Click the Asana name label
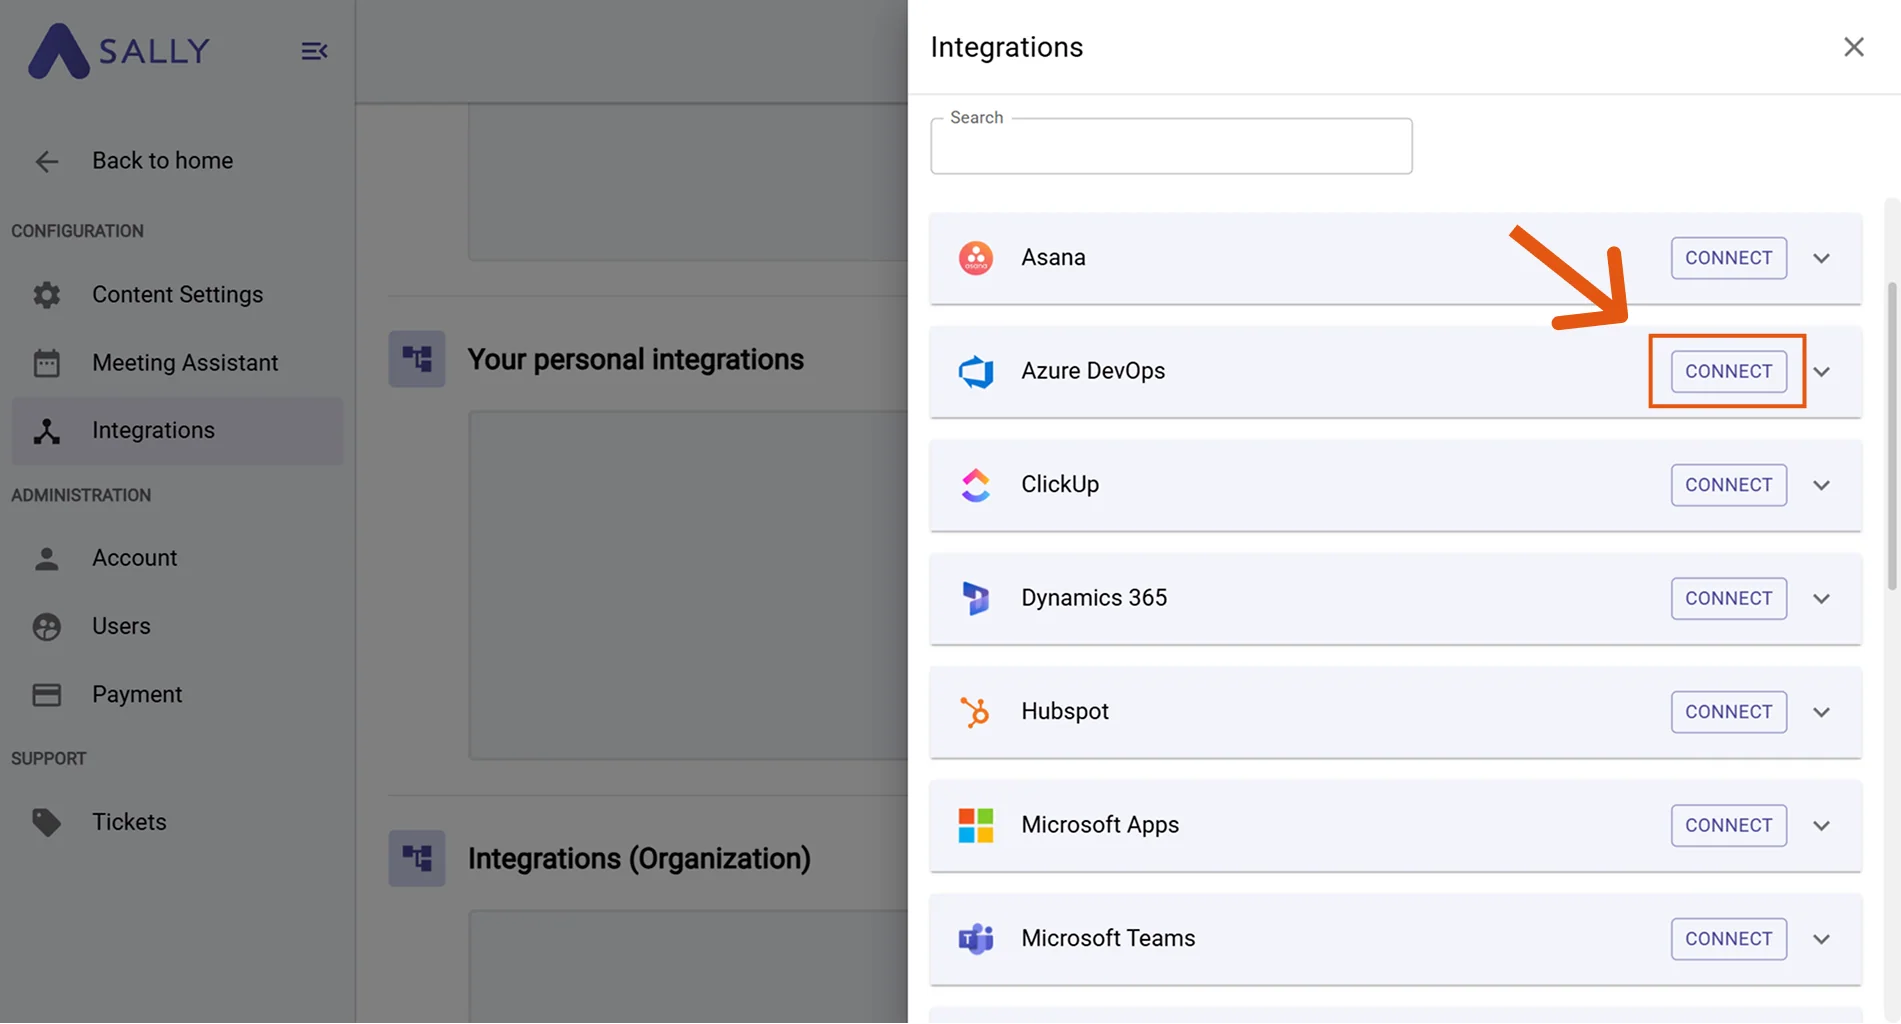The width and height of the screenshot is (1901, 1024). (1053, 258)
